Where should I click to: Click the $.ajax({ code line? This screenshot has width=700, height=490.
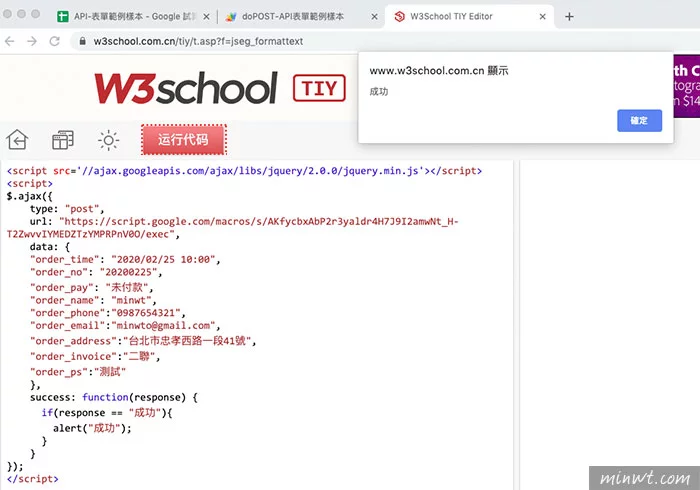point(29,196)
